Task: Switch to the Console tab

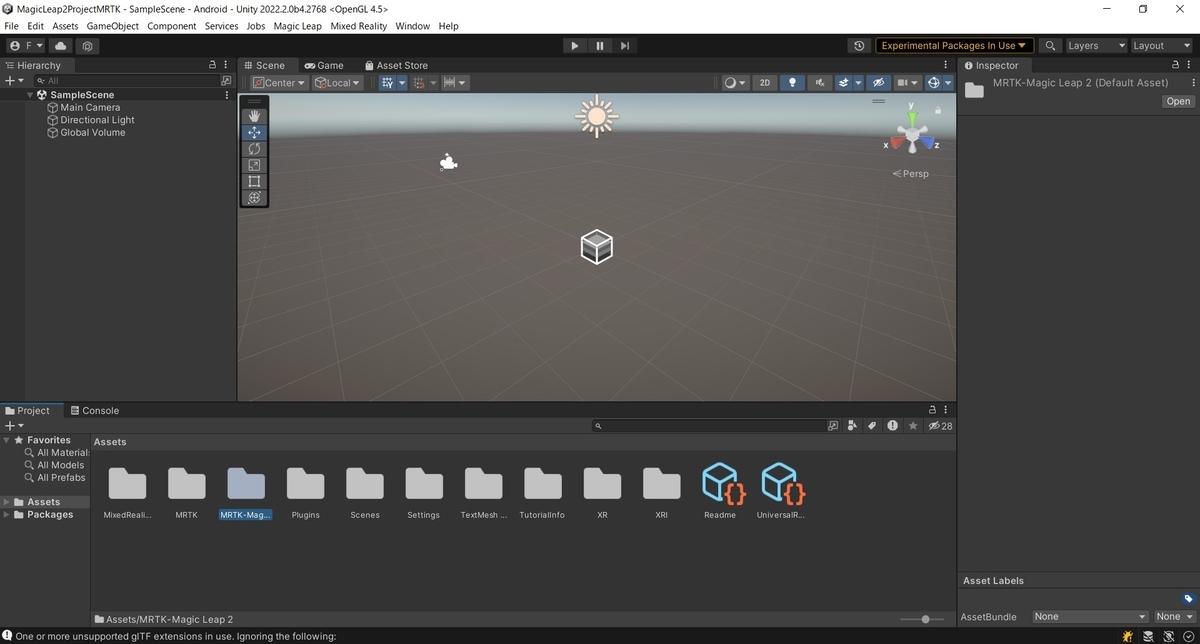Action: point(93,410)
